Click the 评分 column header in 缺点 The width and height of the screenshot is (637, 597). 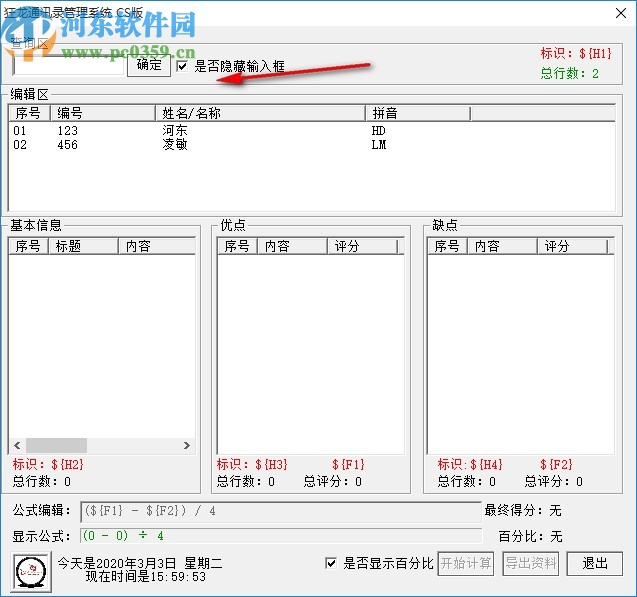tap(572, 246)
